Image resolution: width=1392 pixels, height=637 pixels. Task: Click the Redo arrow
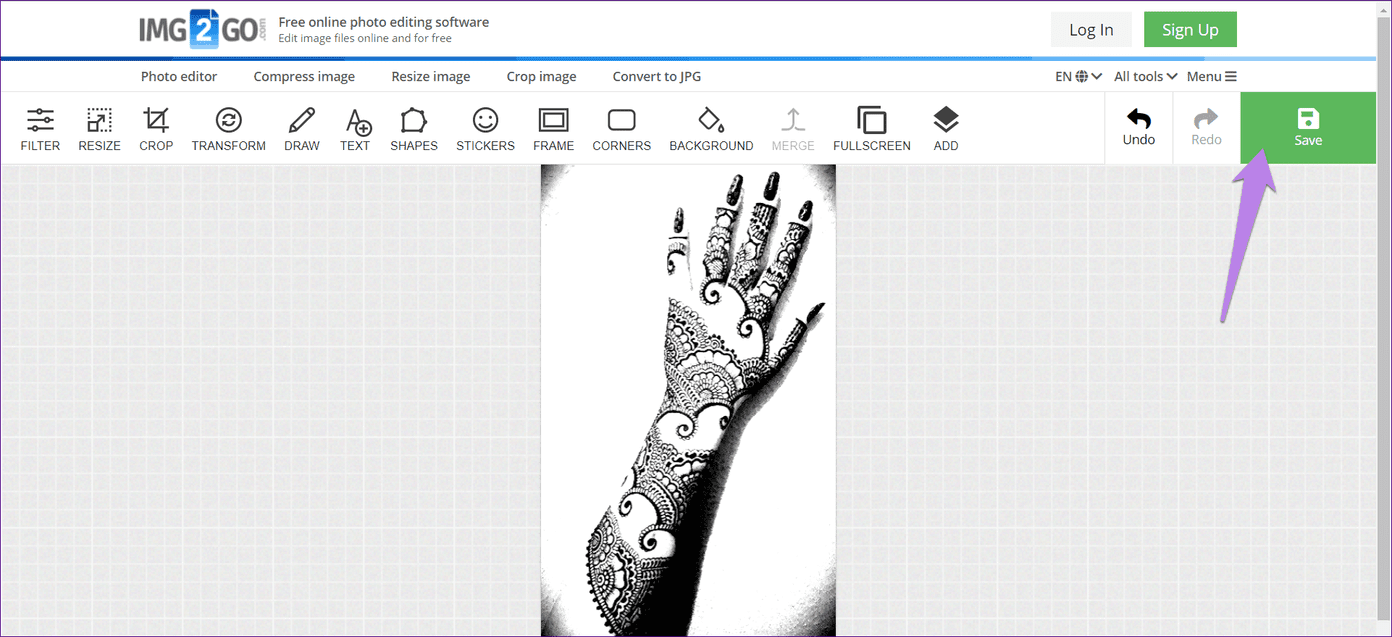click(1206, 128)
